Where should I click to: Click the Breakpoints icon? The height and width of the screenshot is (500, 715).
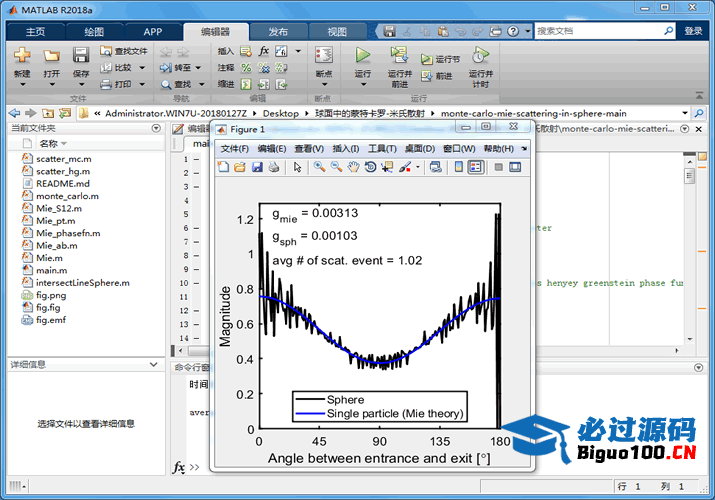(324, 56)
